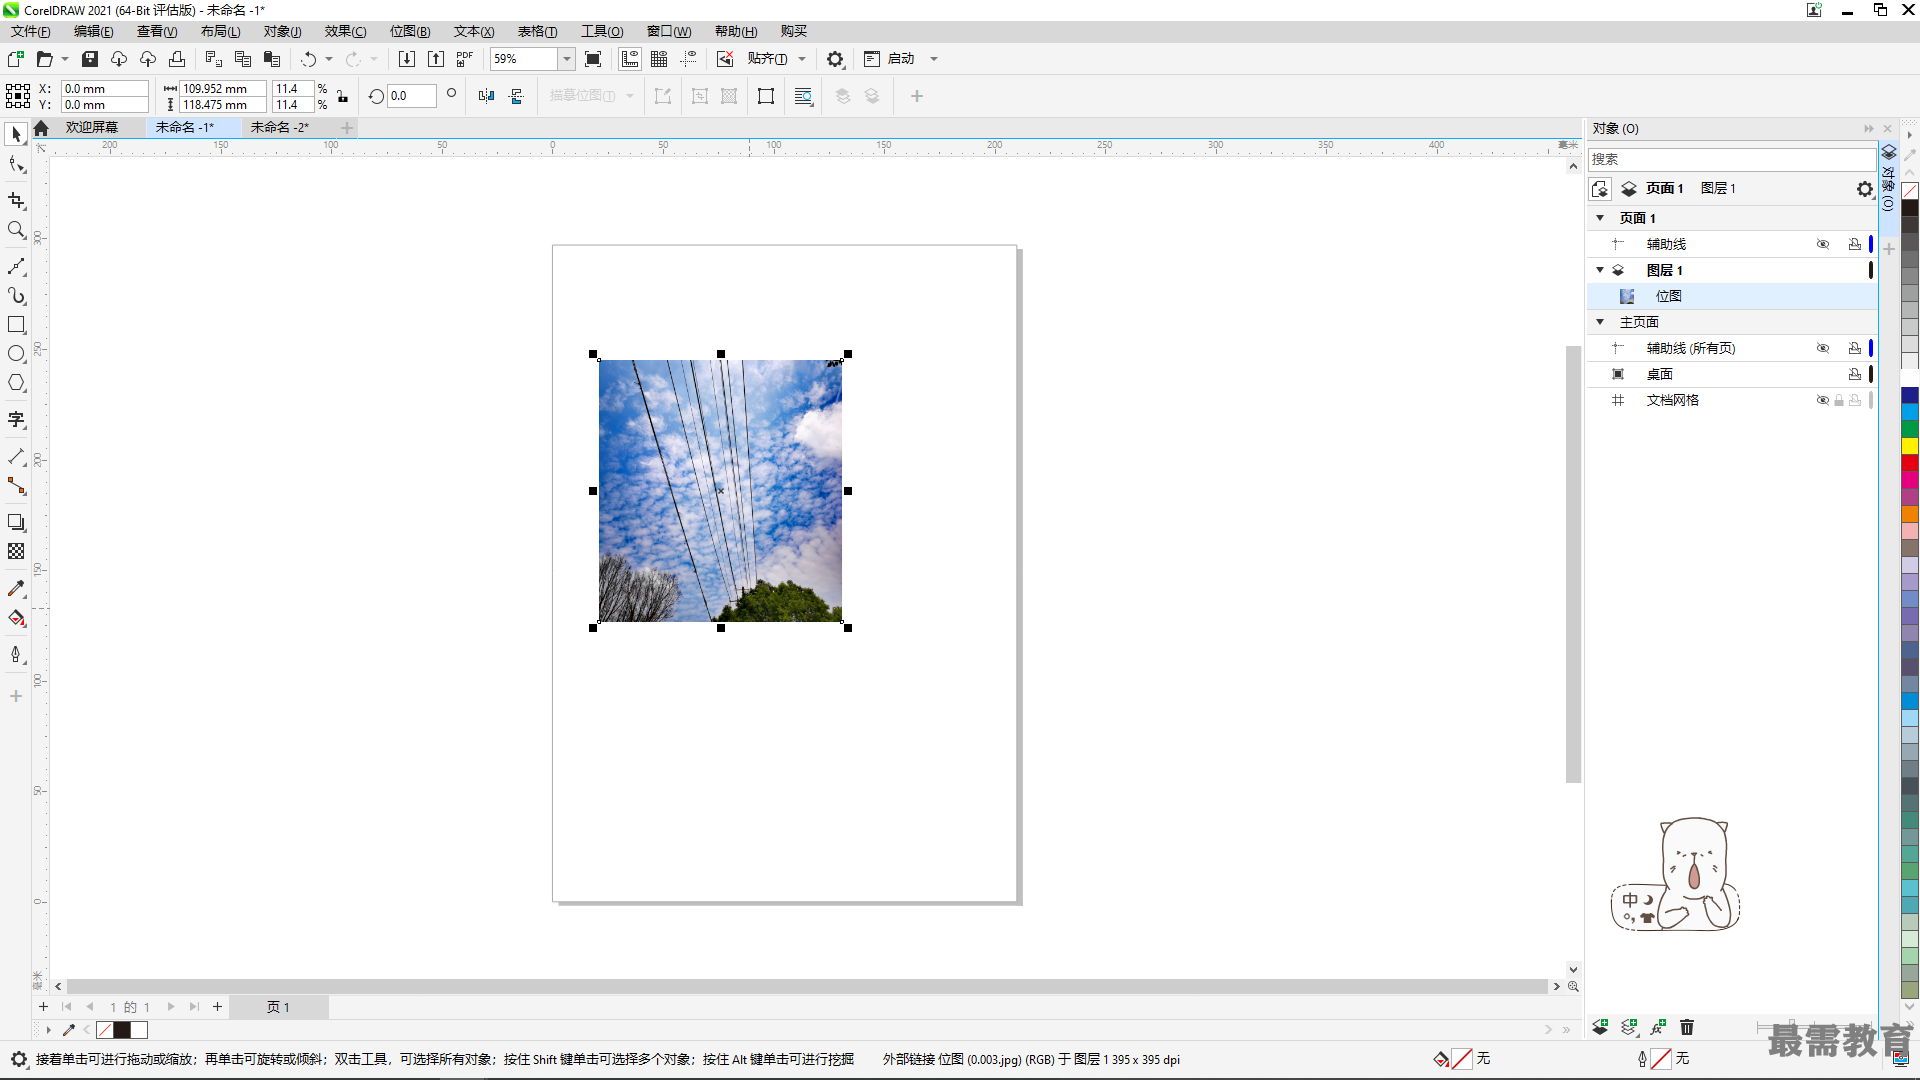The image size is (1920, 1080).
Task: Toggle printable icon on 辅助线 (所有页) row
Action: coord(1855,348)
